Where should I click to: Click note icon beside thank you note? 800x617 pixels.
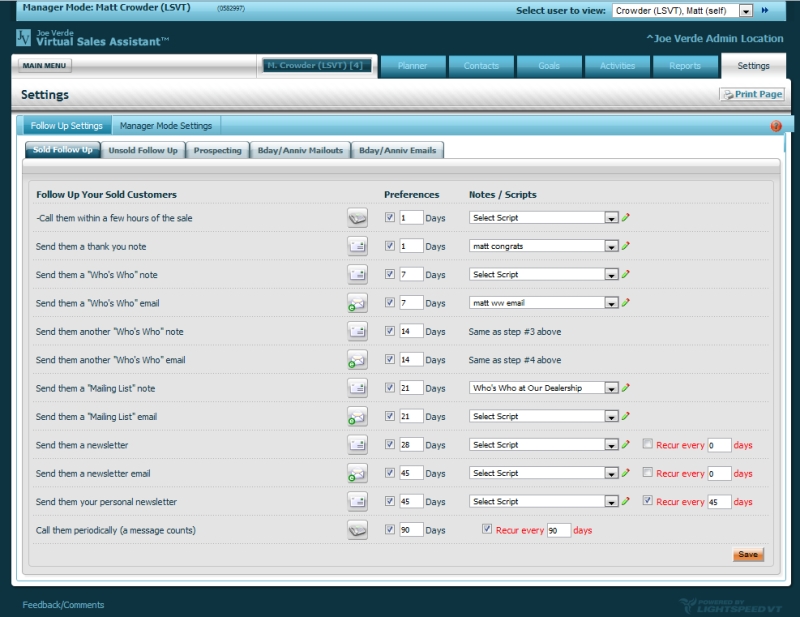coord(357,246)
